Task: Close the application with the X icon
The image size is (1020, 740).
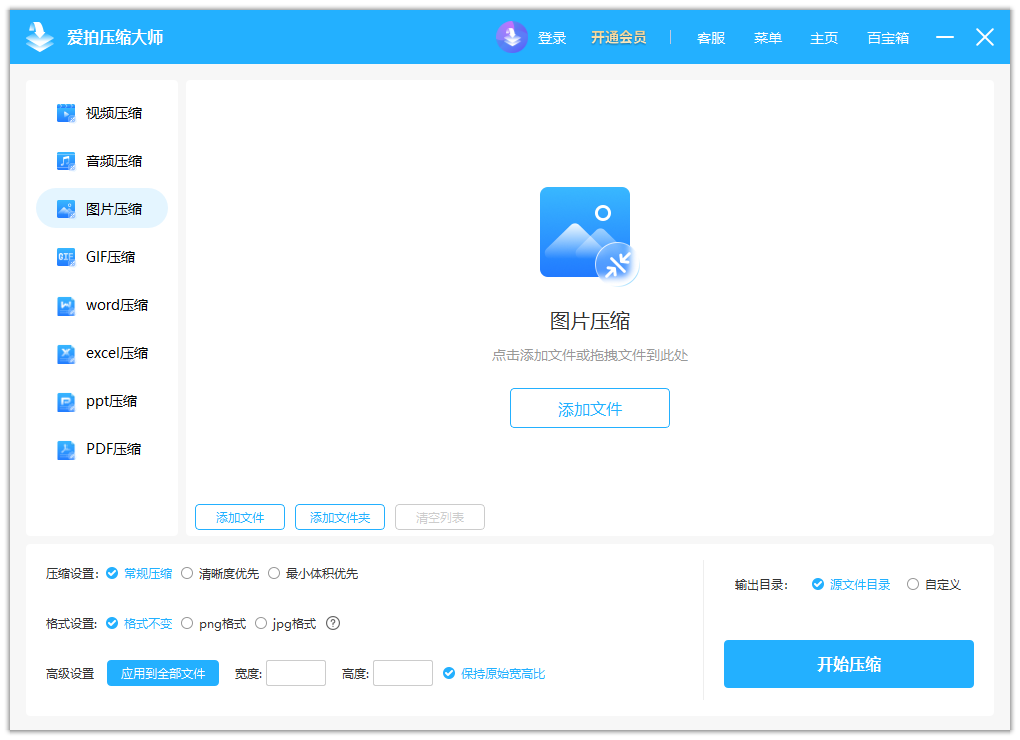Action: tap(985, 37)
